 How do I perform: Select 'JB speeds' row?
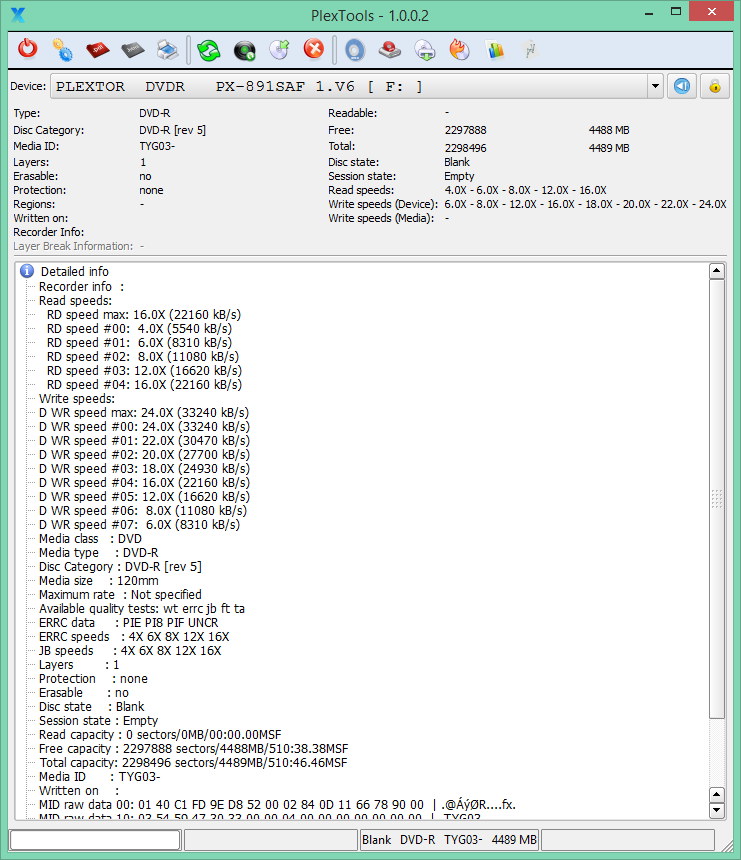tap(130, 650)
